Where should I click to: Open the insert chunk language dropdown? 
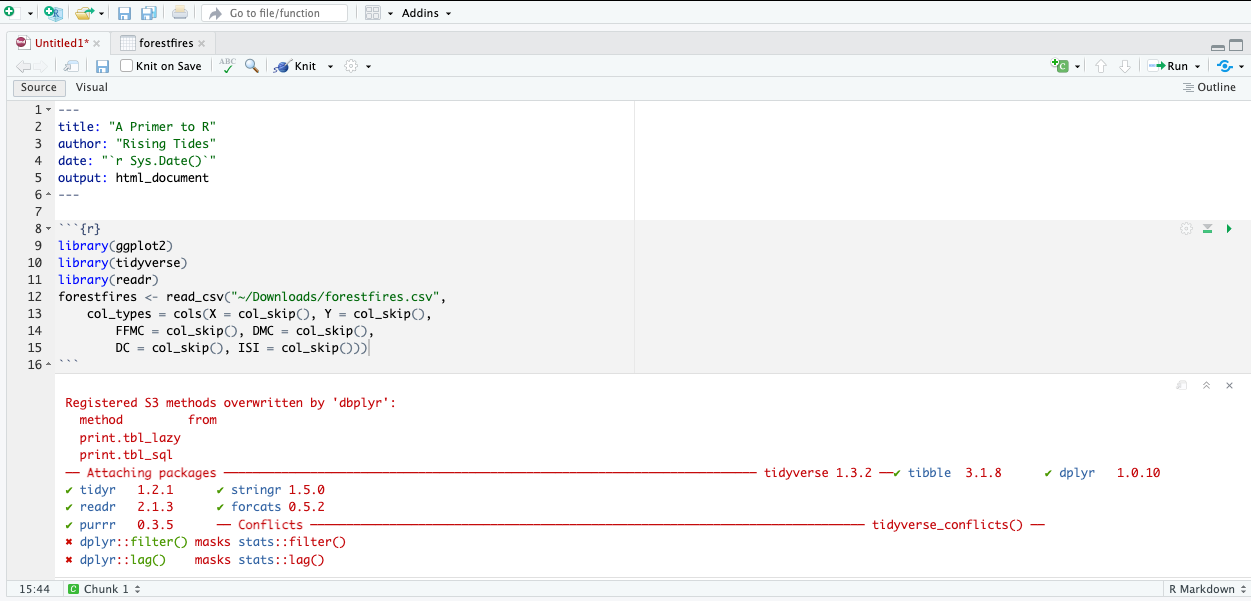pos(1078,67)
